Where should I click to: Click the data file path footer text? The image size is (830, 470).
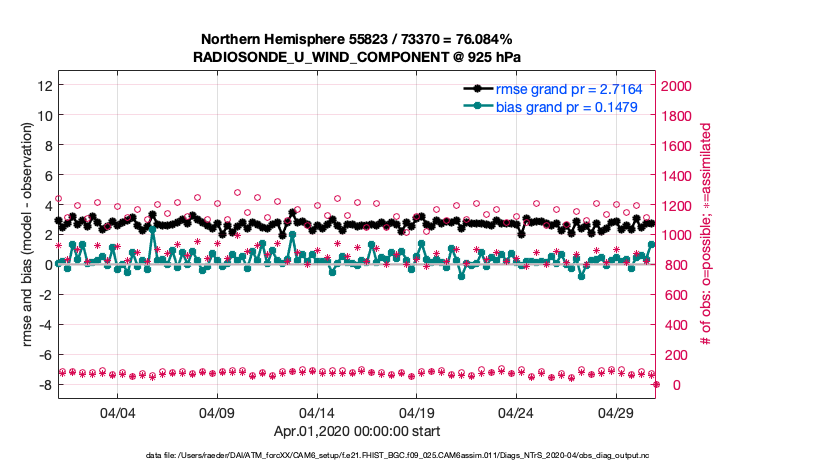(x=356, y=456)
